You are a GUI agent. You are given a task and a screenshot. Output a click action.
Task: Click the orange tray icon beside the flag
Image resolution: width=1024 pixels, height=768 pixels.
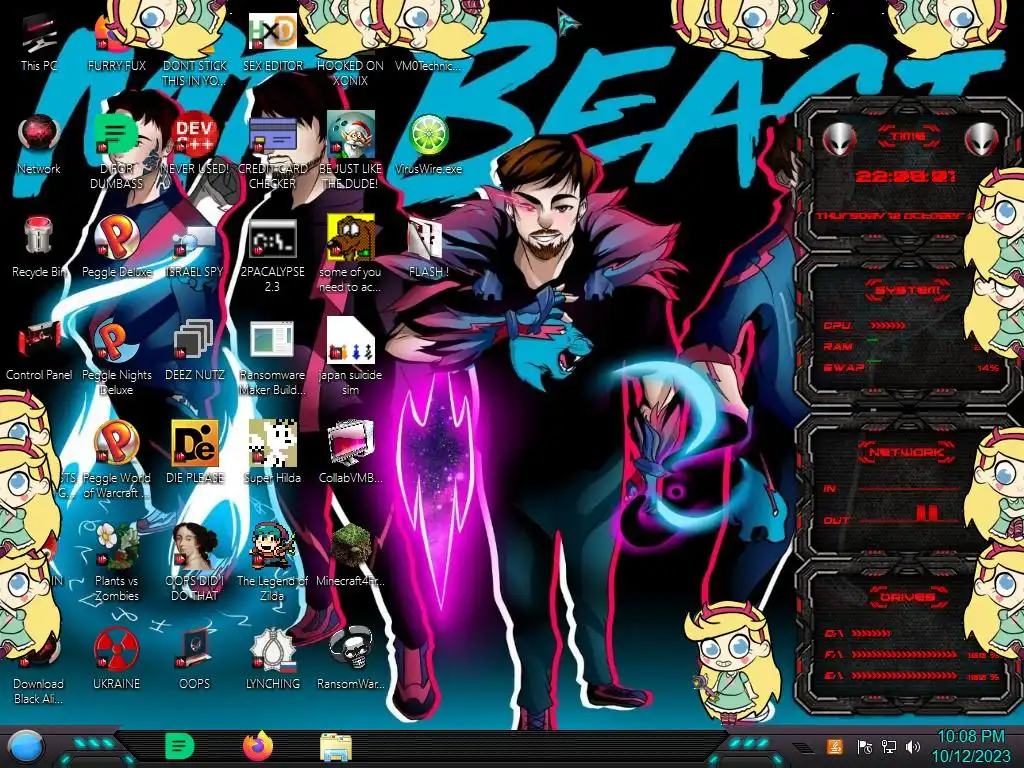tap(835, 746)
